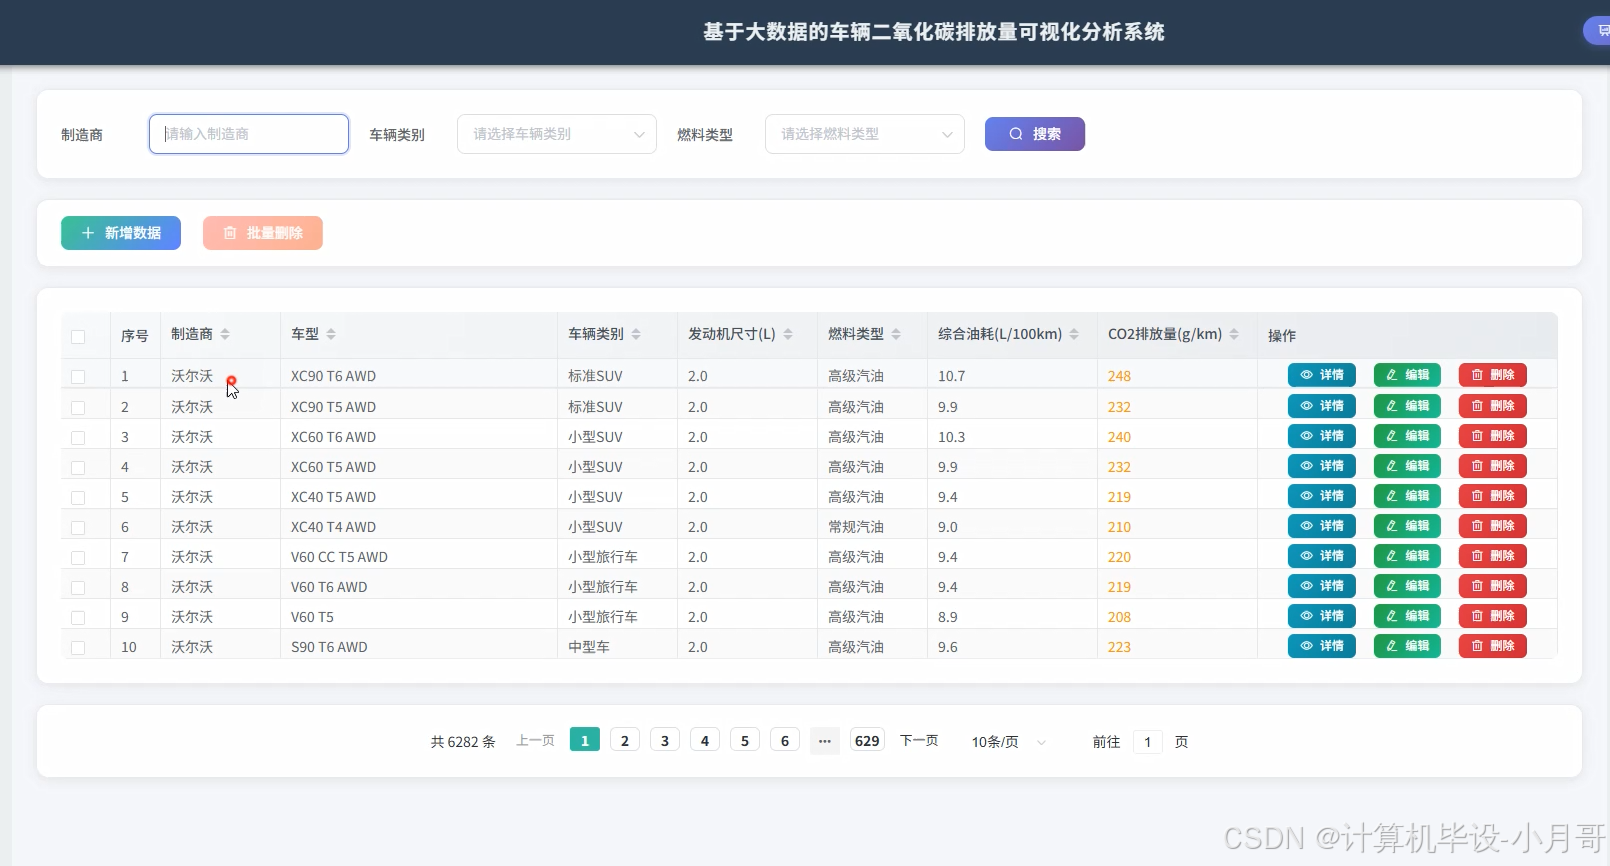Toggle the select-all header checkbox
The width and height of the screenshot is (1610, 866).
tap(78, 337)
